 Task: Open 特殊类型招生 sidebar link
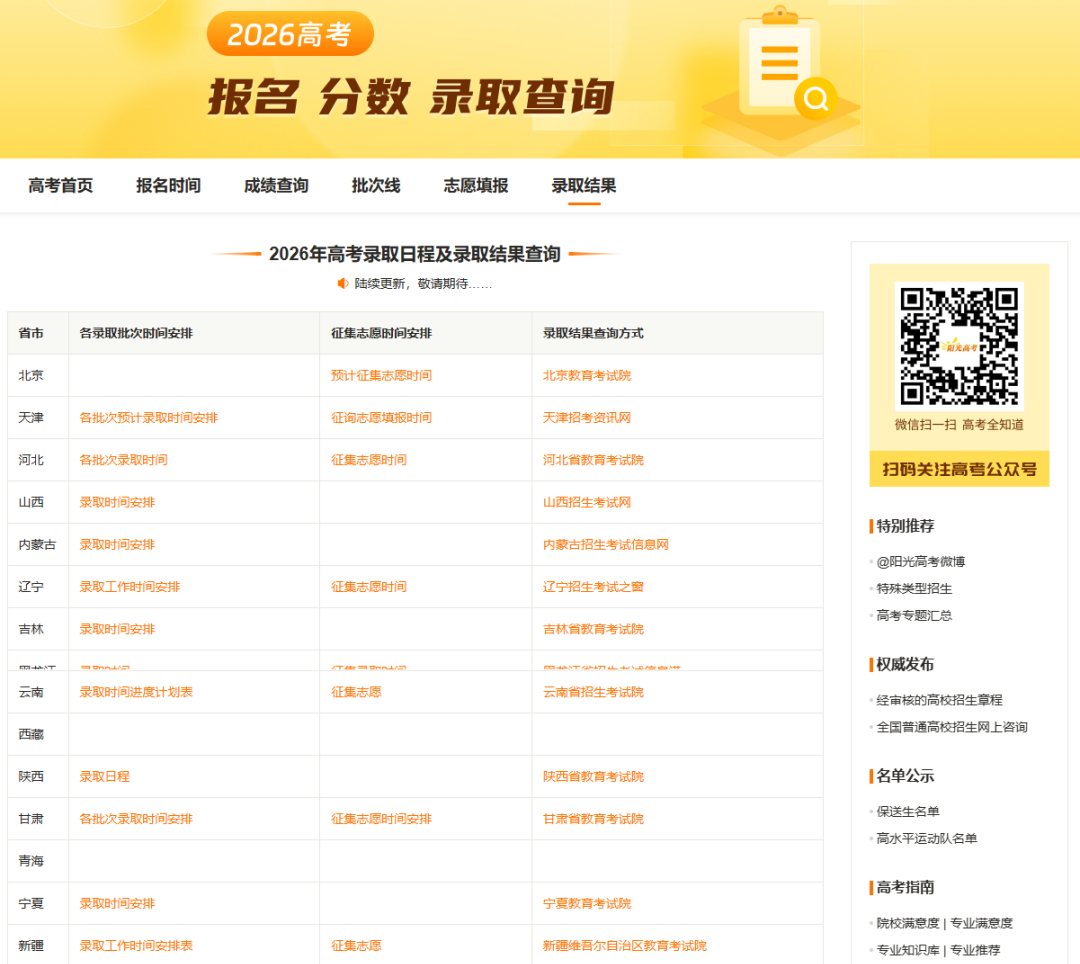click(x=914, y=589)
